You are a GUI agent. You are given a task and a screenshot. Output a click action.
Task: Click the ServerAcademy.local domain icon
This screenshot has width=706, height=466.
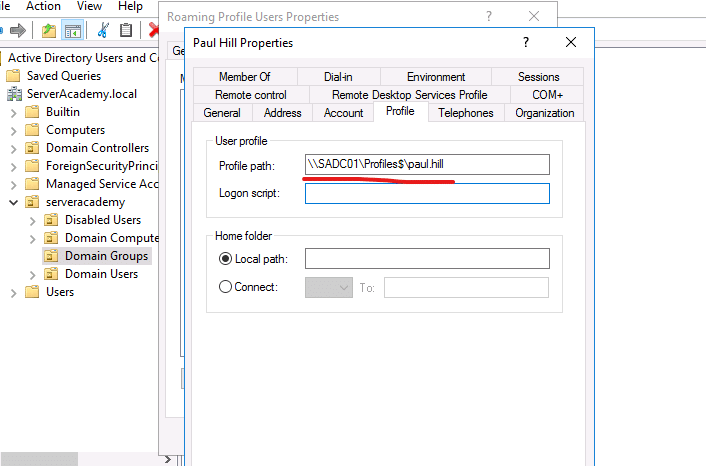coord(13,94)
